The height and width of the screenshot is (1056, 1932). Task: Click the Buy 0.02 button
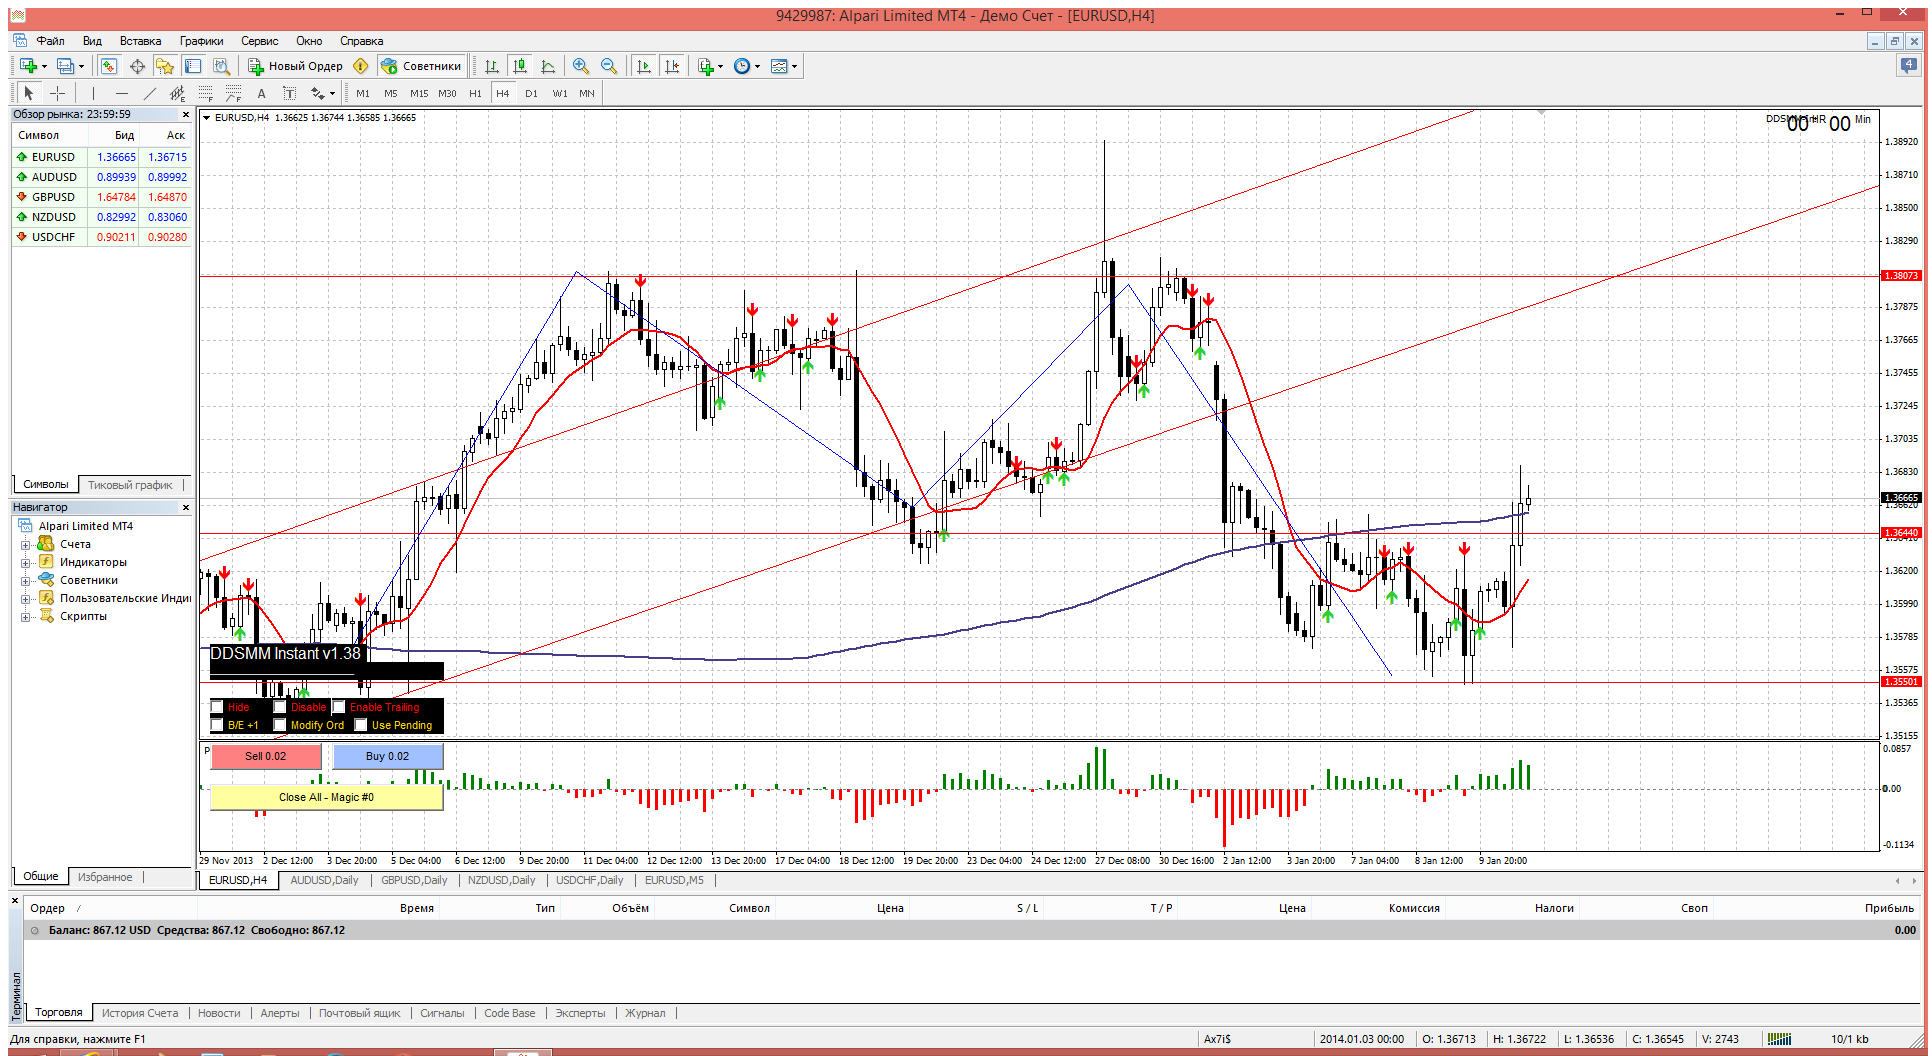click(387, 756)
